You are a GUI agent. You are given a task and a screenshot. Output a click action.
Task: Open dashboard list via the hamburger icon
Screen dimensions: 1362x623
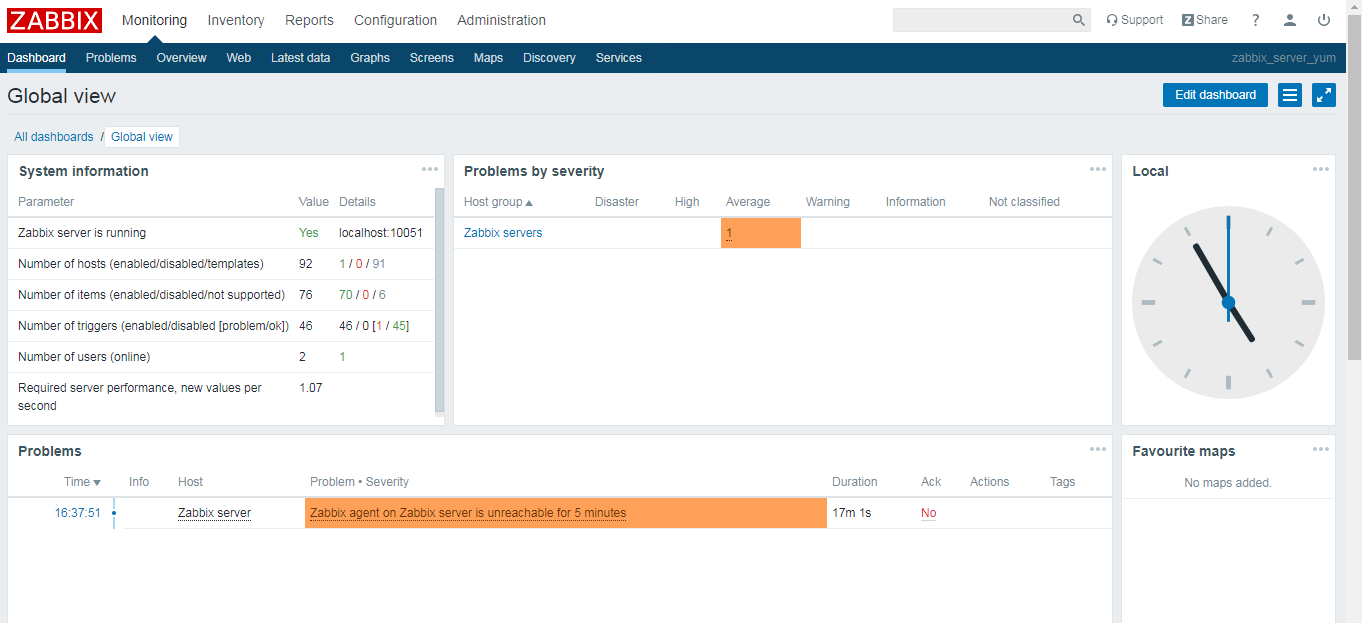pos(1289,94)
